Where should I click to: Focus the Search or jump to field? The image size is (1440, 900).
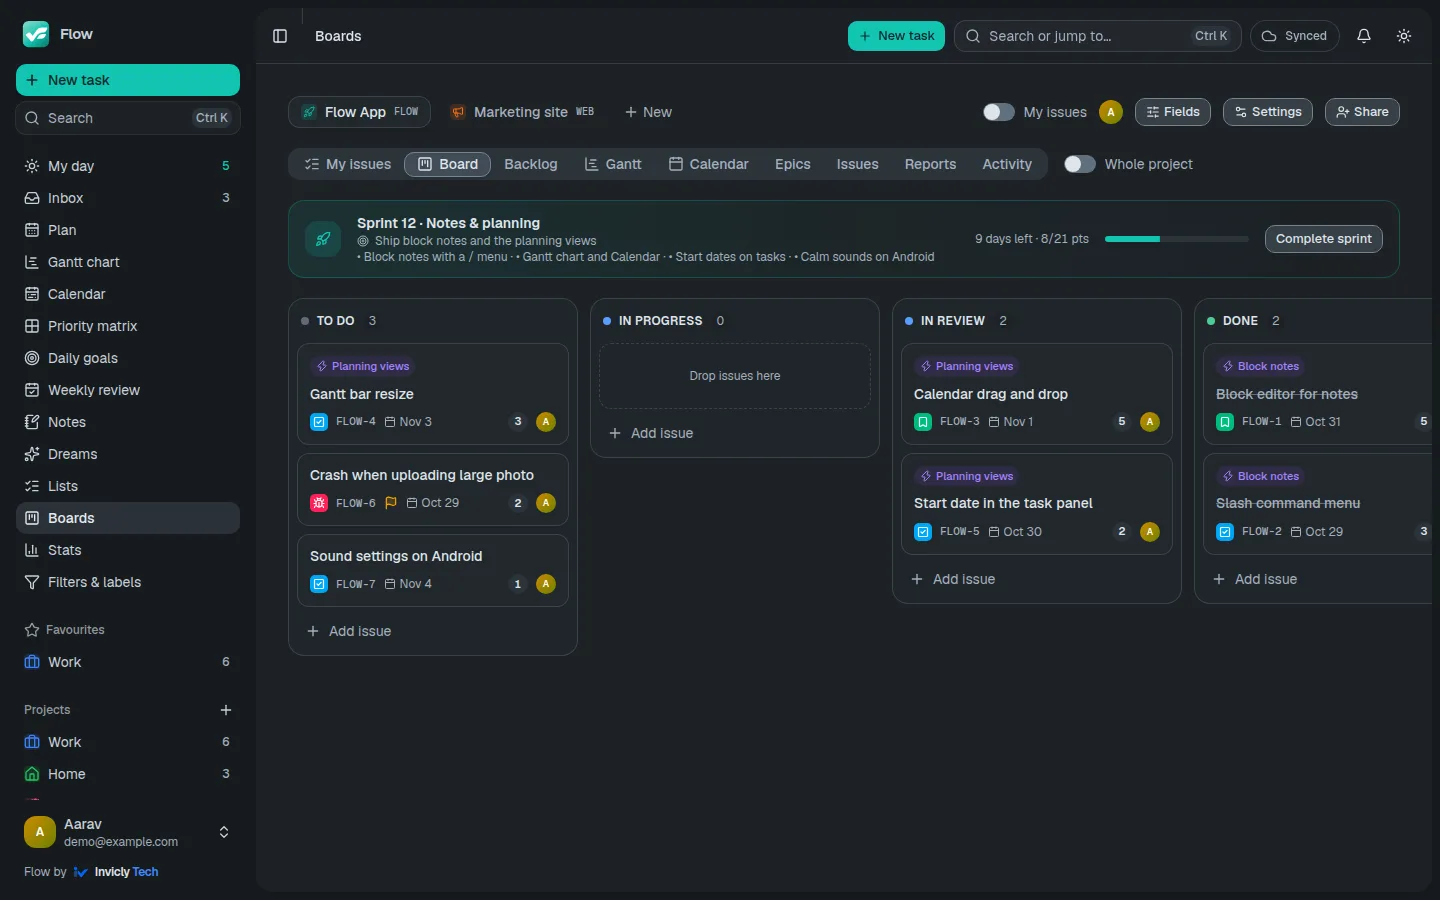pyautogui.click(x=1098, y=36)
